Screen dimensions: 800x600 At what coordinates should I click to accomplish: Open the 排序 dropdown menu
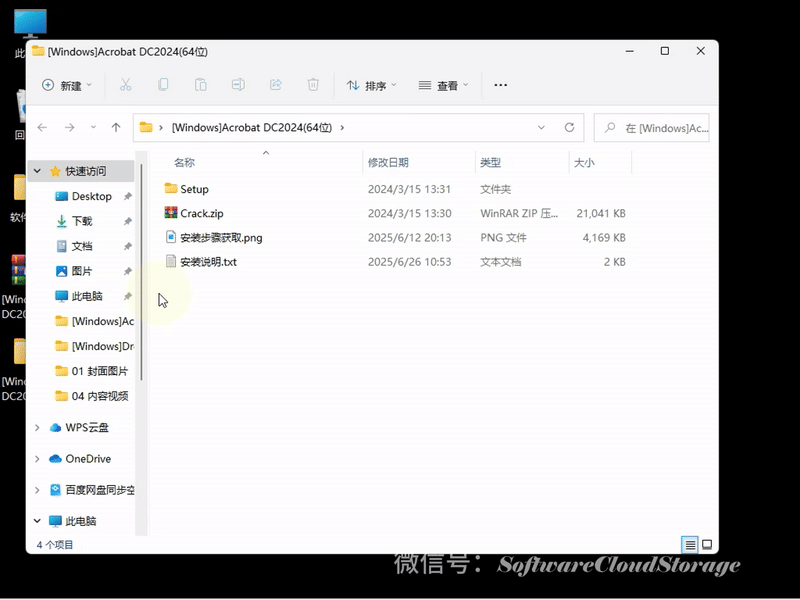pos(372,85)
